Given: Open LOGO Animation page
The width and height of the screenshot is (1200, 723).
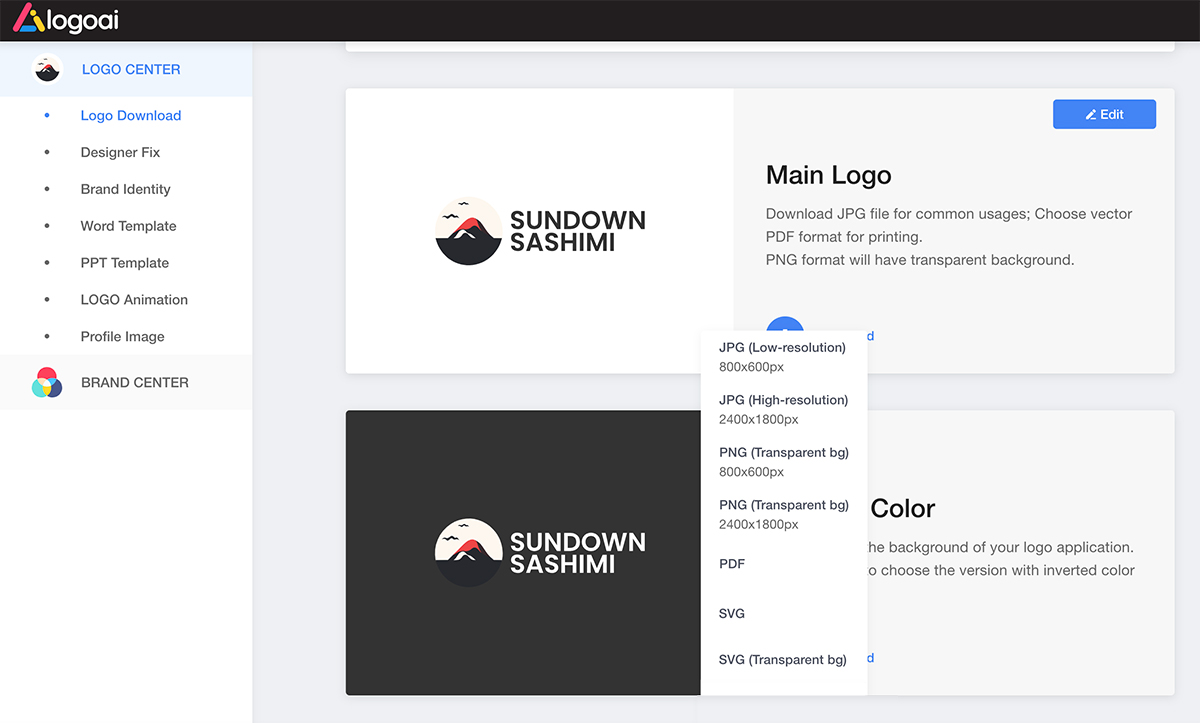Looking at the screenshot, I should [x=134, y=300].
